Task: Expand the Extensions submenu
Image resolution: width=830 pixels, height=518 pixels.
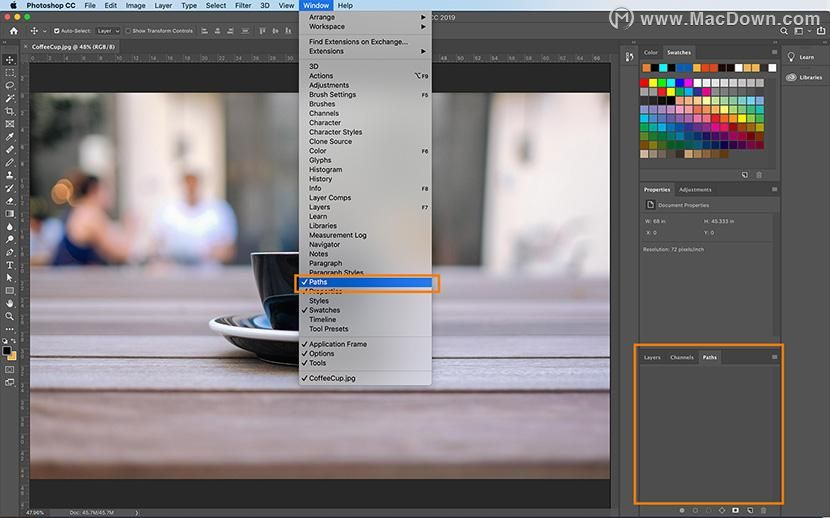Action: tap(365, 51)
